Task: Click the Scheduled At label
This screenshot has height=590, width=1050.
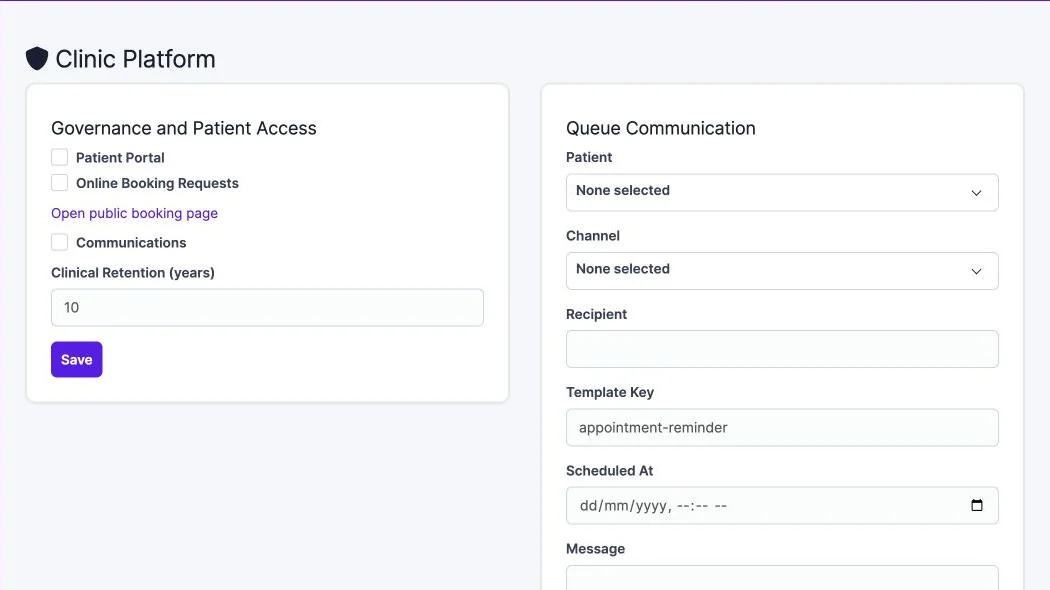Action: (x=609, y=471)
